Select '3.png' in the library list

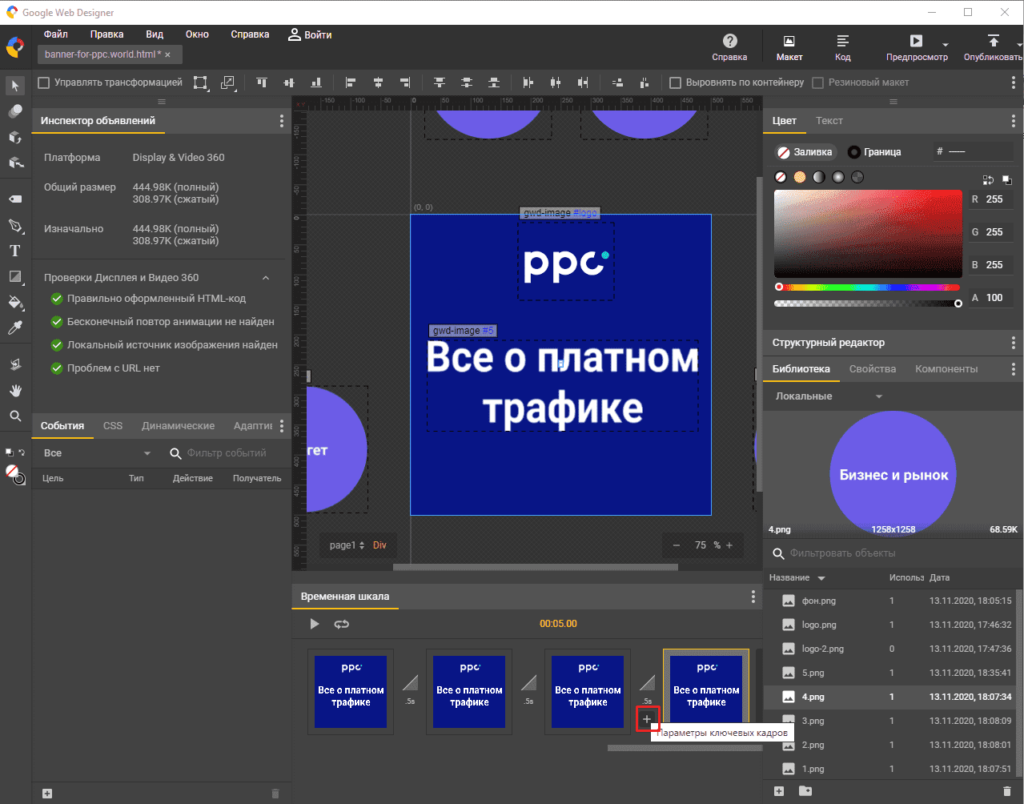click(x=814, y=720)
